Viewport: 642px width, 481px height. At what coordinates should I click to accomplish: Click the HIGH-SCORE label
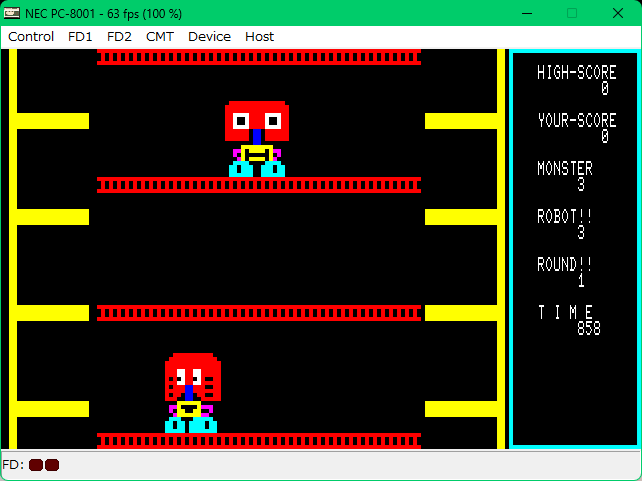576,73
